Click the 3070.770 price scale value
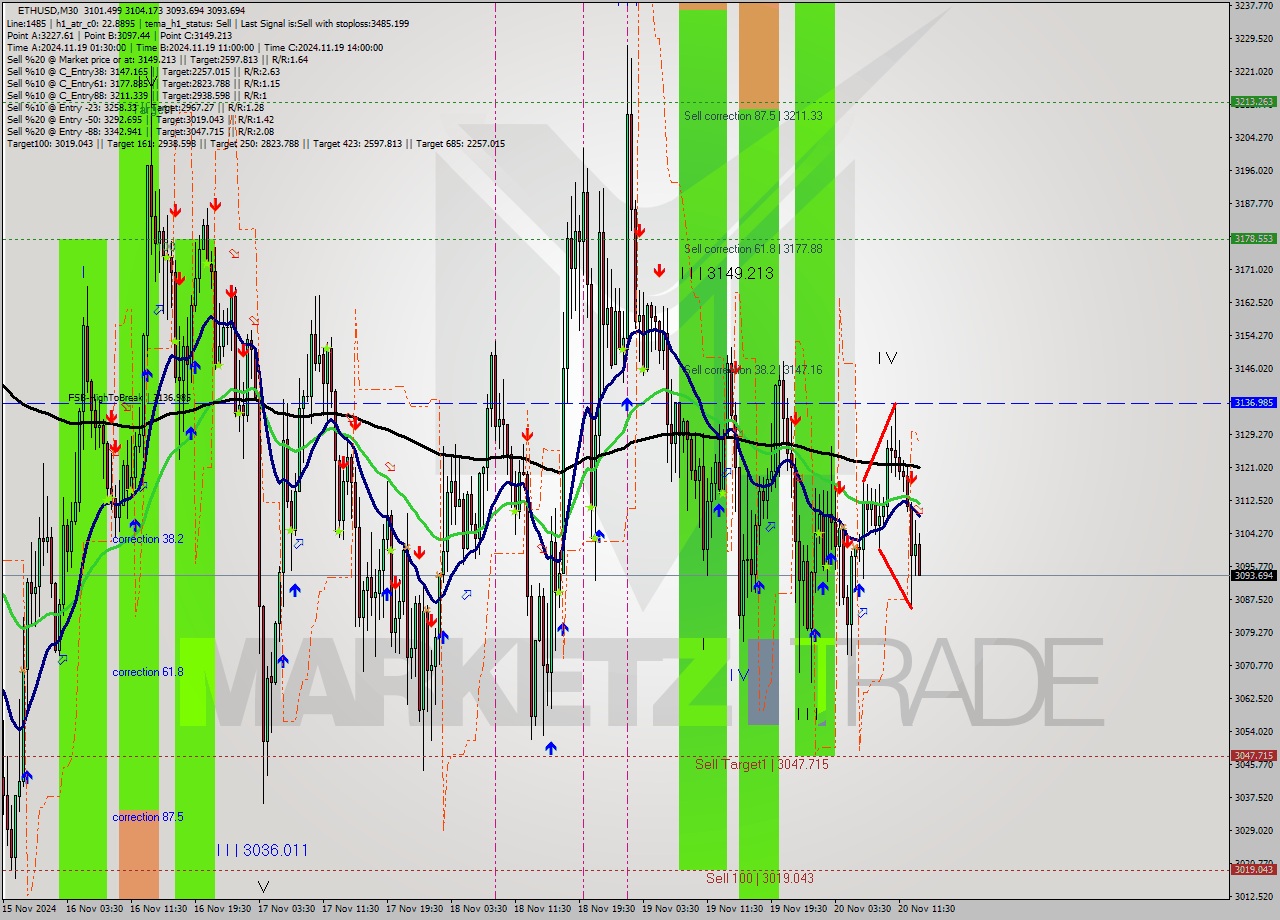 [1253, 665]
